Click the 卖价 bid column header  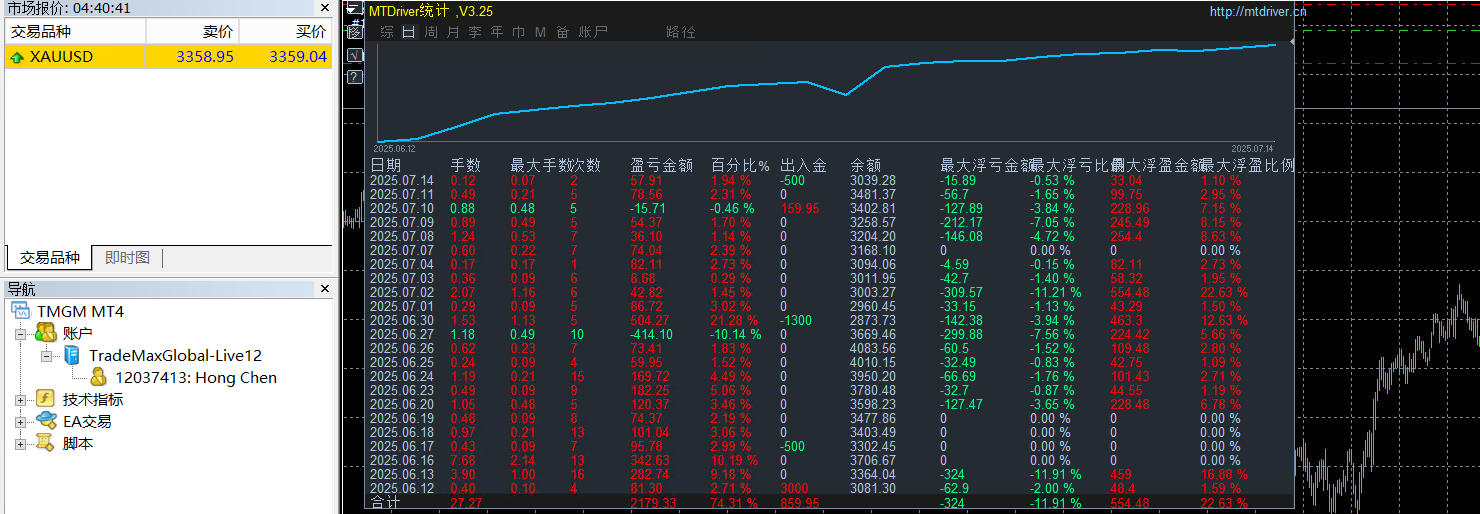tap(192, 32)
